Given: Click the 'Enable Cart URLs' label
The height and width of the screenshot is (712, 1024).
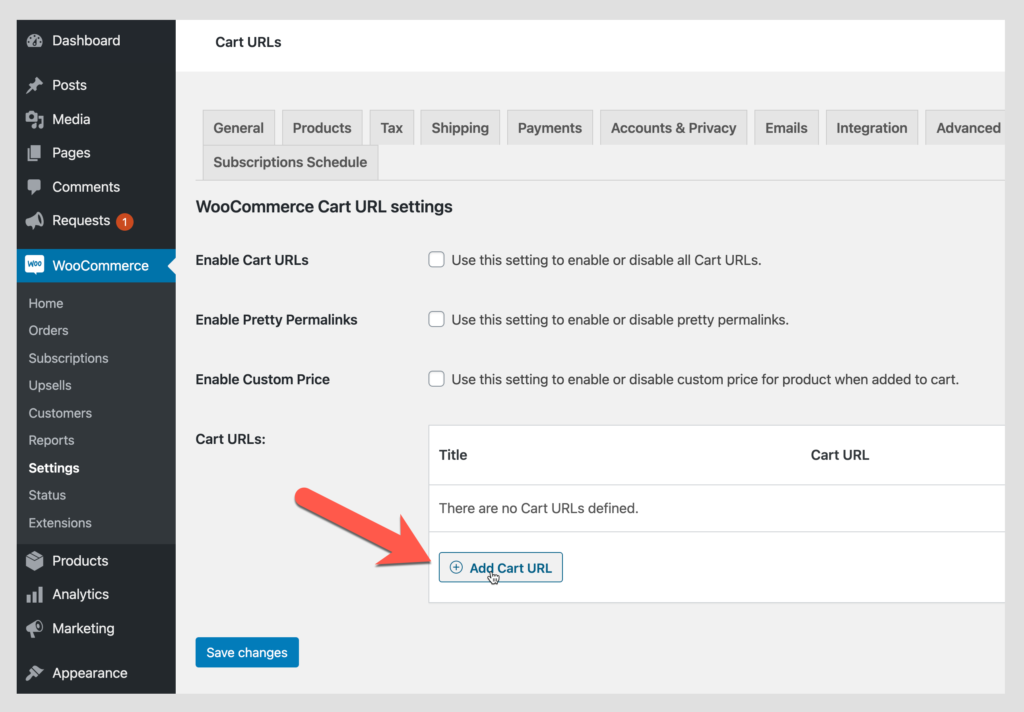Looking at the screenshot, I should pos(252,260).
